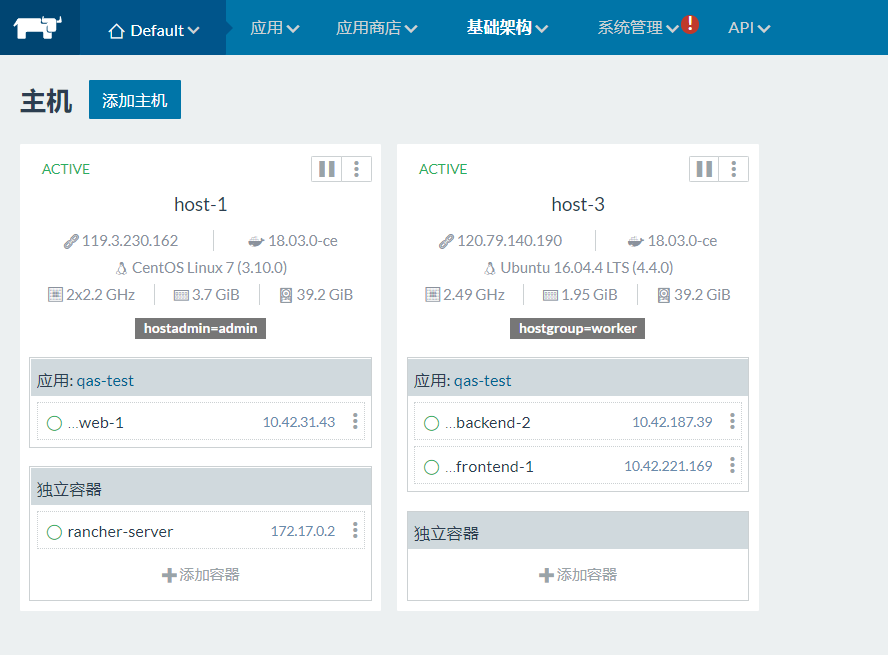Open qas-test stack link on host-3
Screen dimensions: 888x655
click(483, 380)
